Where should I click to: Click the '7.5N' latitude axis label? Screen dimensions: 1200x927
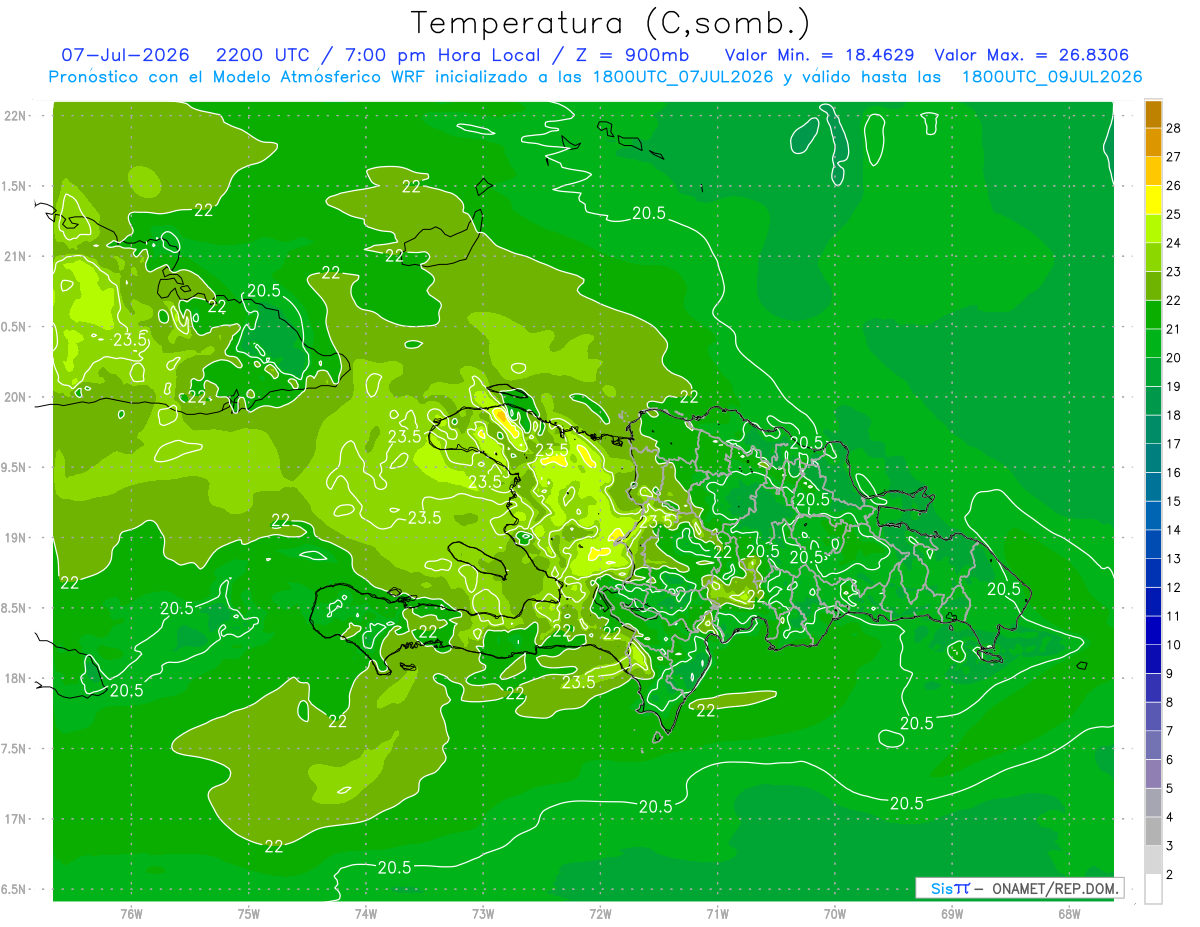pyautogui.click(x=15, y=749)
